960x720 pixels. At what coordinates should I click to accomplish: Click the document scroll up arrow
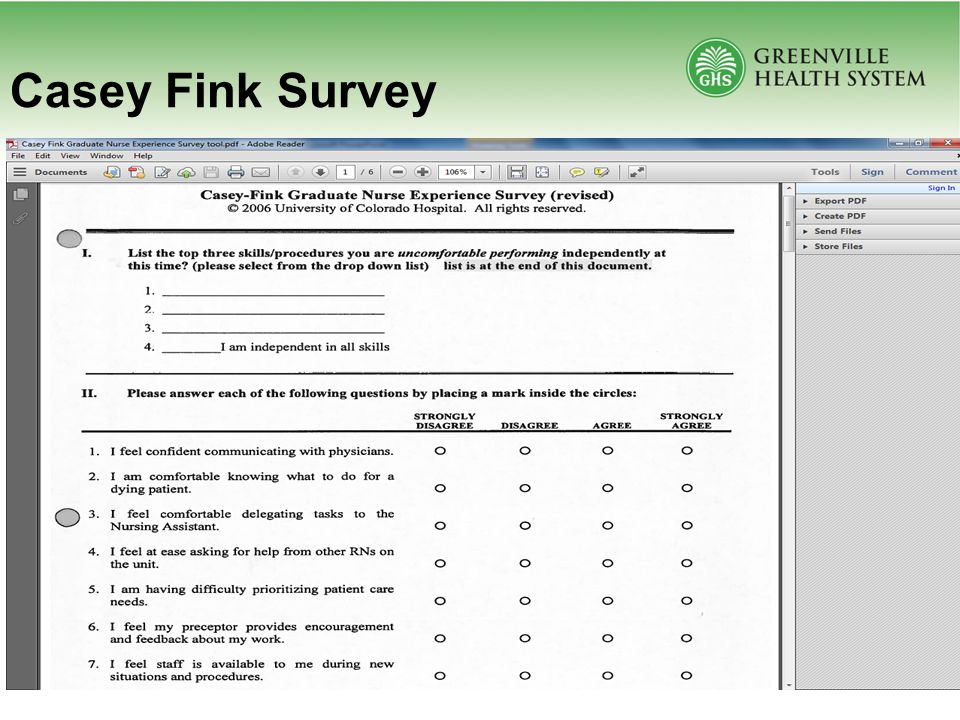click(x=789, y=188)
